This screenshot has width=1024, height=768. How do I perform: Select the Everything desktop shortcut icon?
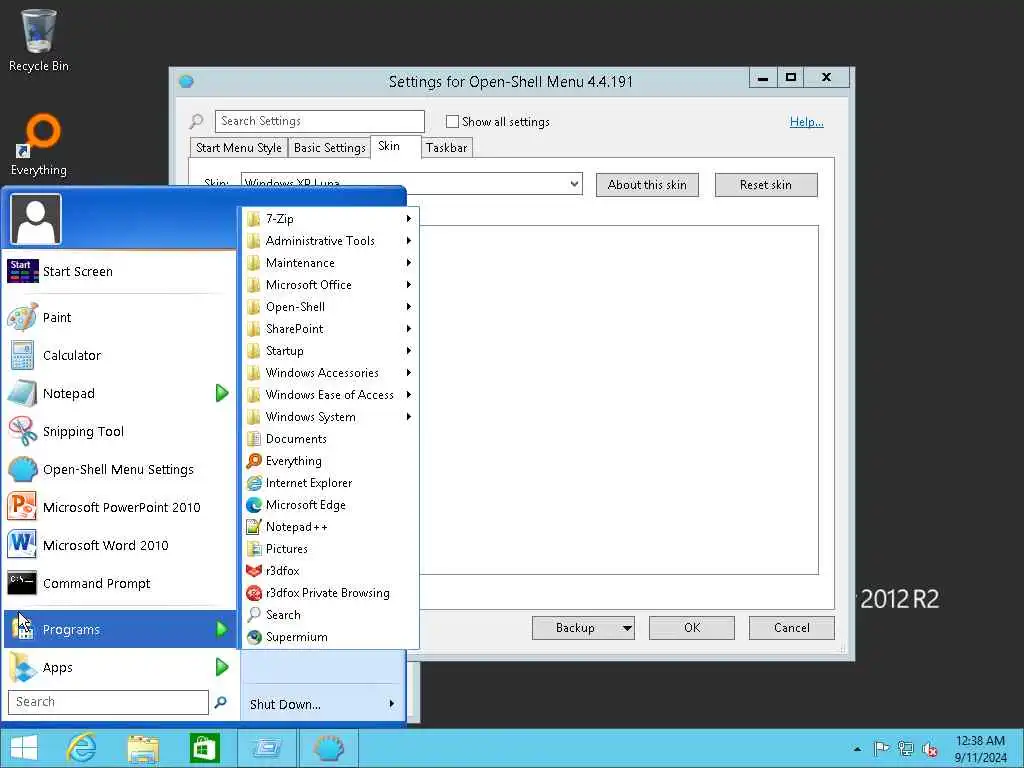pos(39,145)
